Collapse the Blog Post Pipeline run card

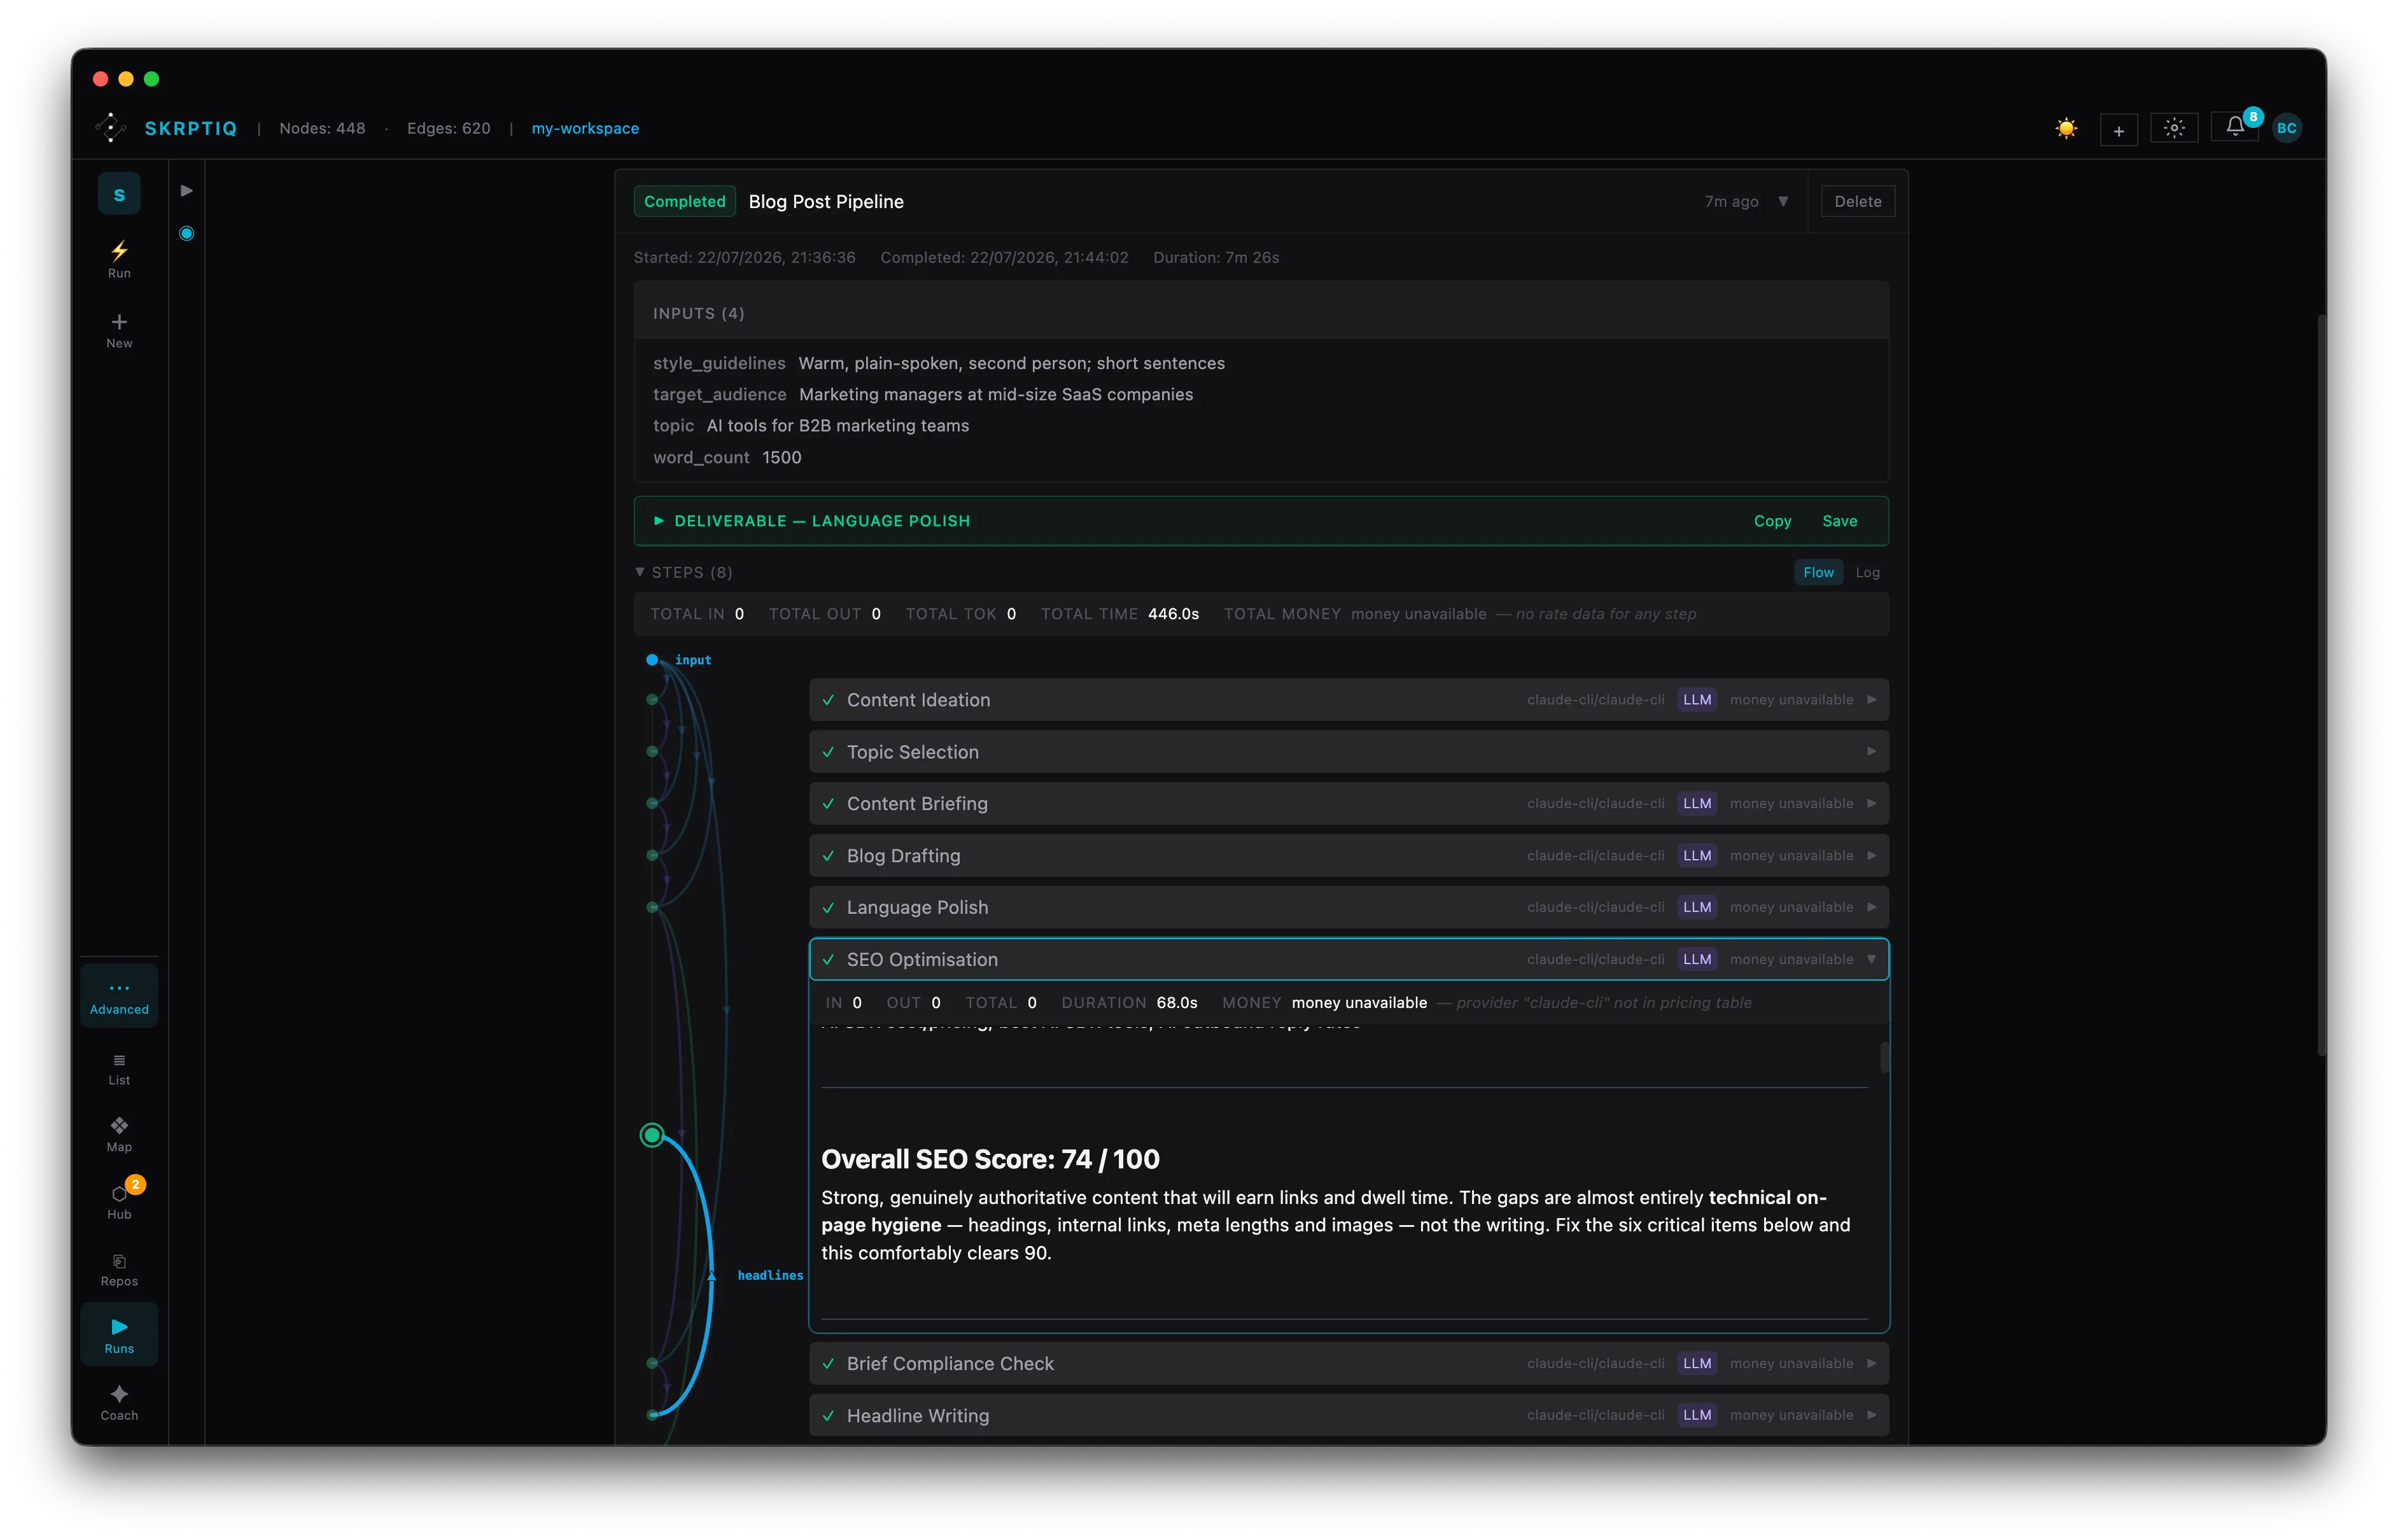click(x=1782, y=201)
